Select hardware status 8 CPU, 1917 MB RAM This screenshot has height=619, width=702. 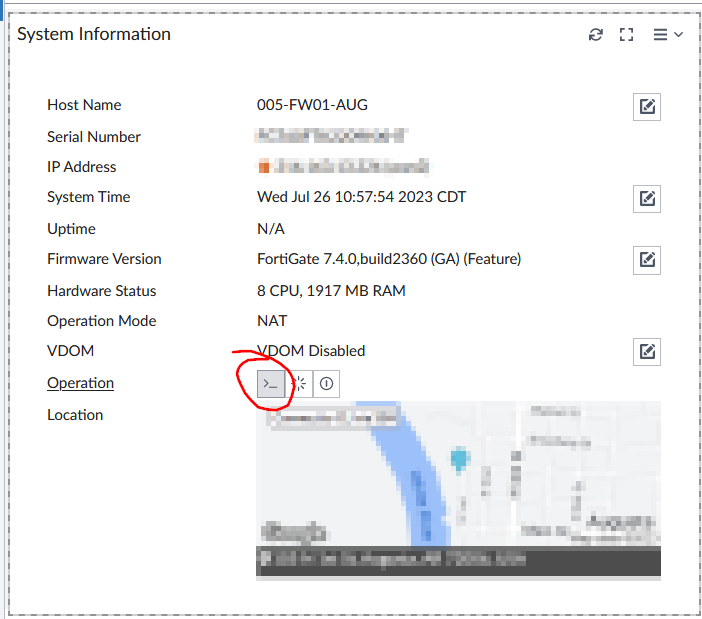331,291
